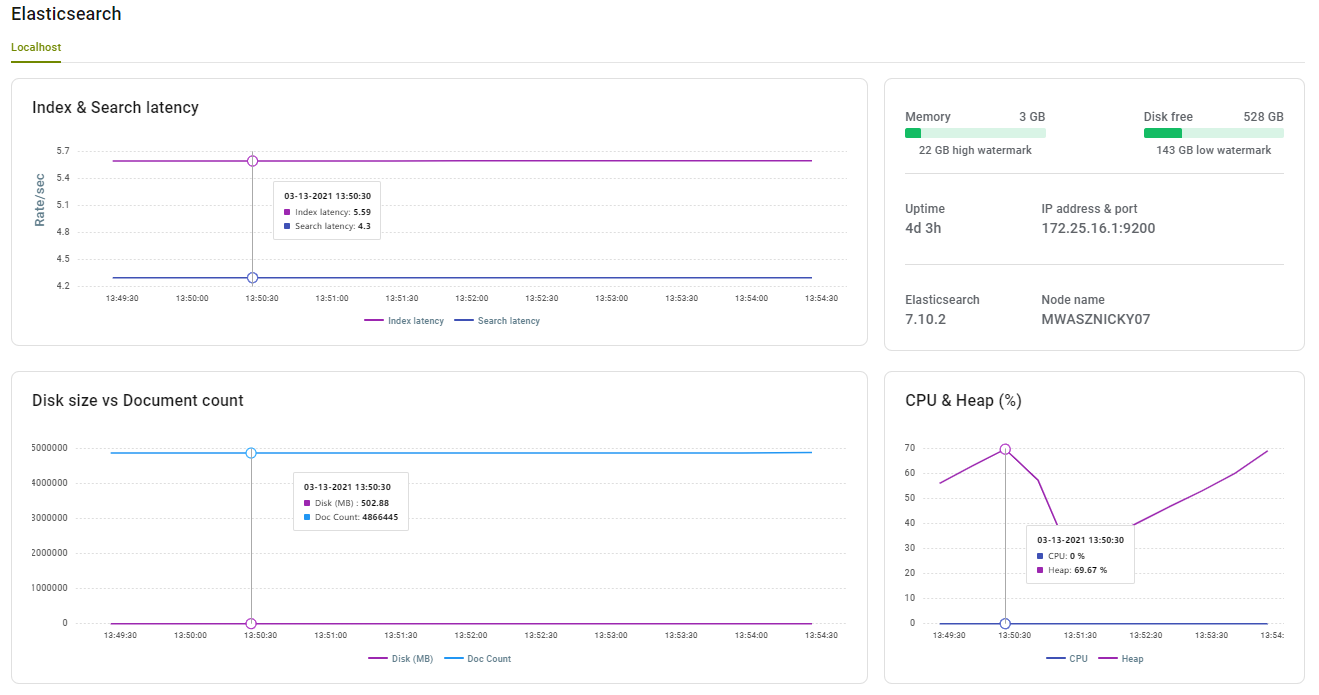The width and height of the screenshot is (1319, 695).
Task: Click the Elasticsearch page heading
Action: point(66,14)
